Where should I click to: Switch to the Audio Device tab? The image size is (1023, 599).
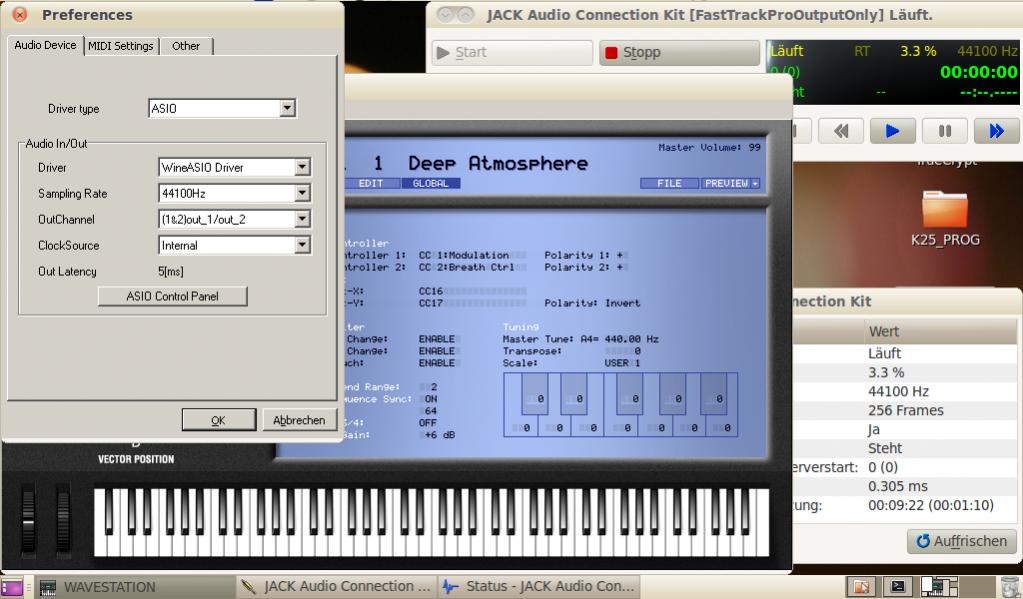tap(45, 45)
